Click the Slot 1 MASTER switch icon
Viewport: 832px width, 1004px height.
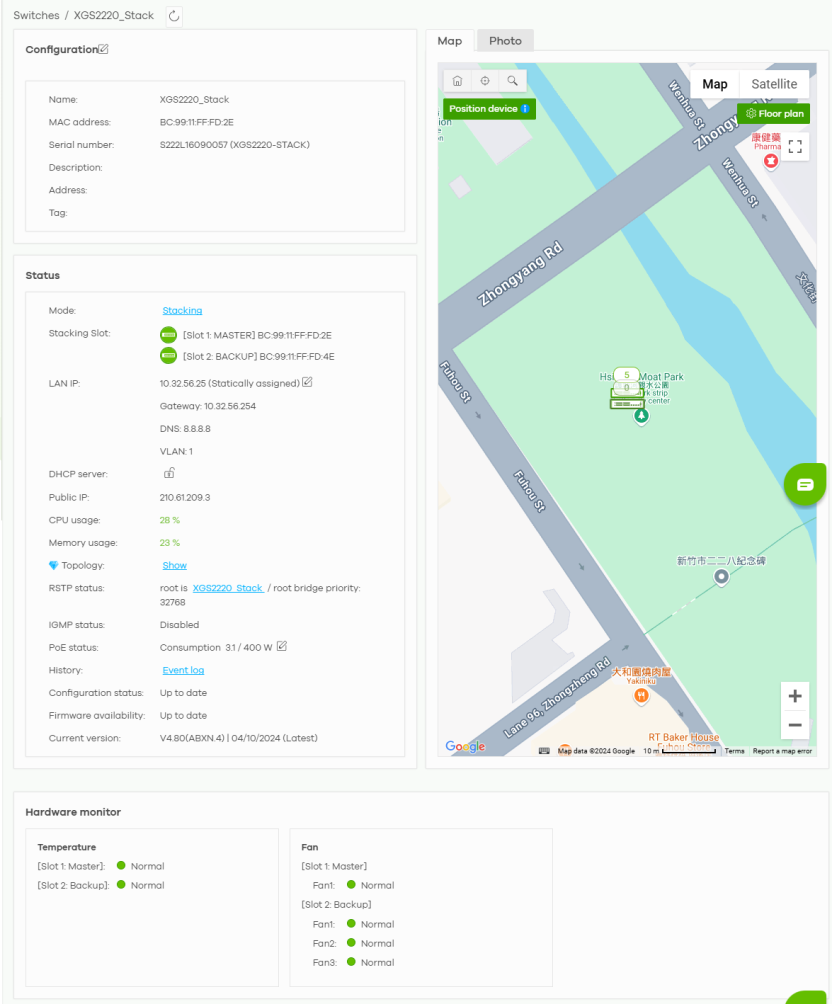pyautogui.click(x=168, y=335)
